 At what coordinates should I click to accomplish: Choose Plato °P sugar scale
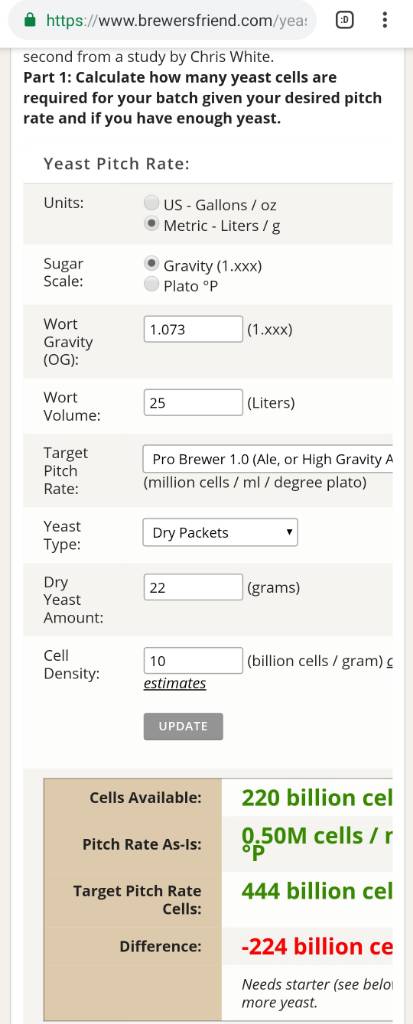pyautogui.click(x=152, y=285)
